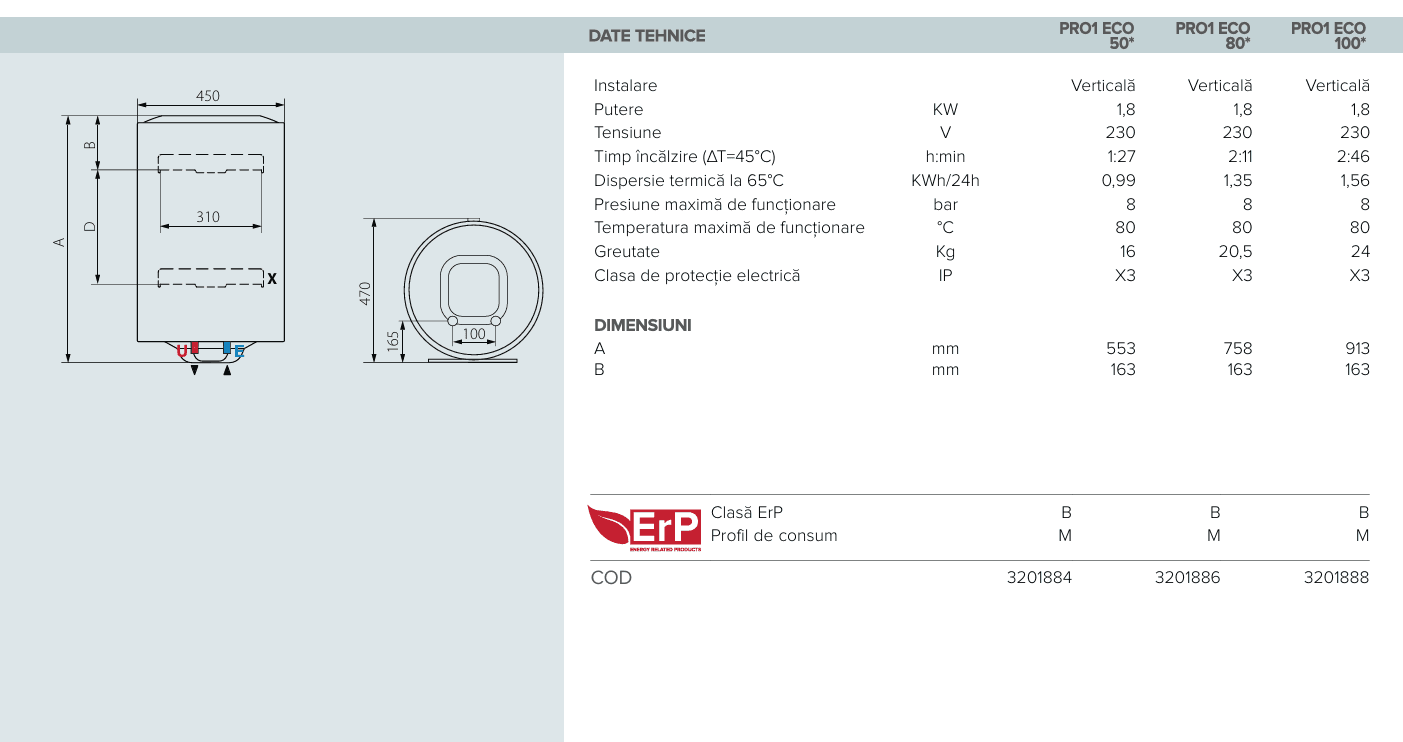
Task: Click product code 3201888
Action: point(1336,577)
